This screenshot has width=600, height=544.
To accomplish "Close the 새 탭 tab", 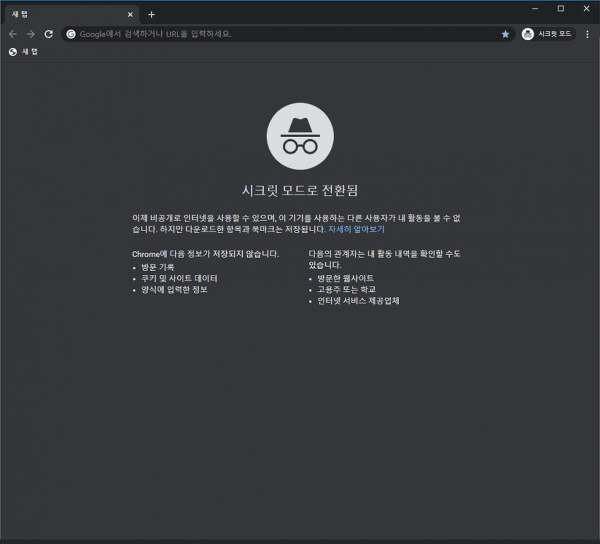I will 130,15.
